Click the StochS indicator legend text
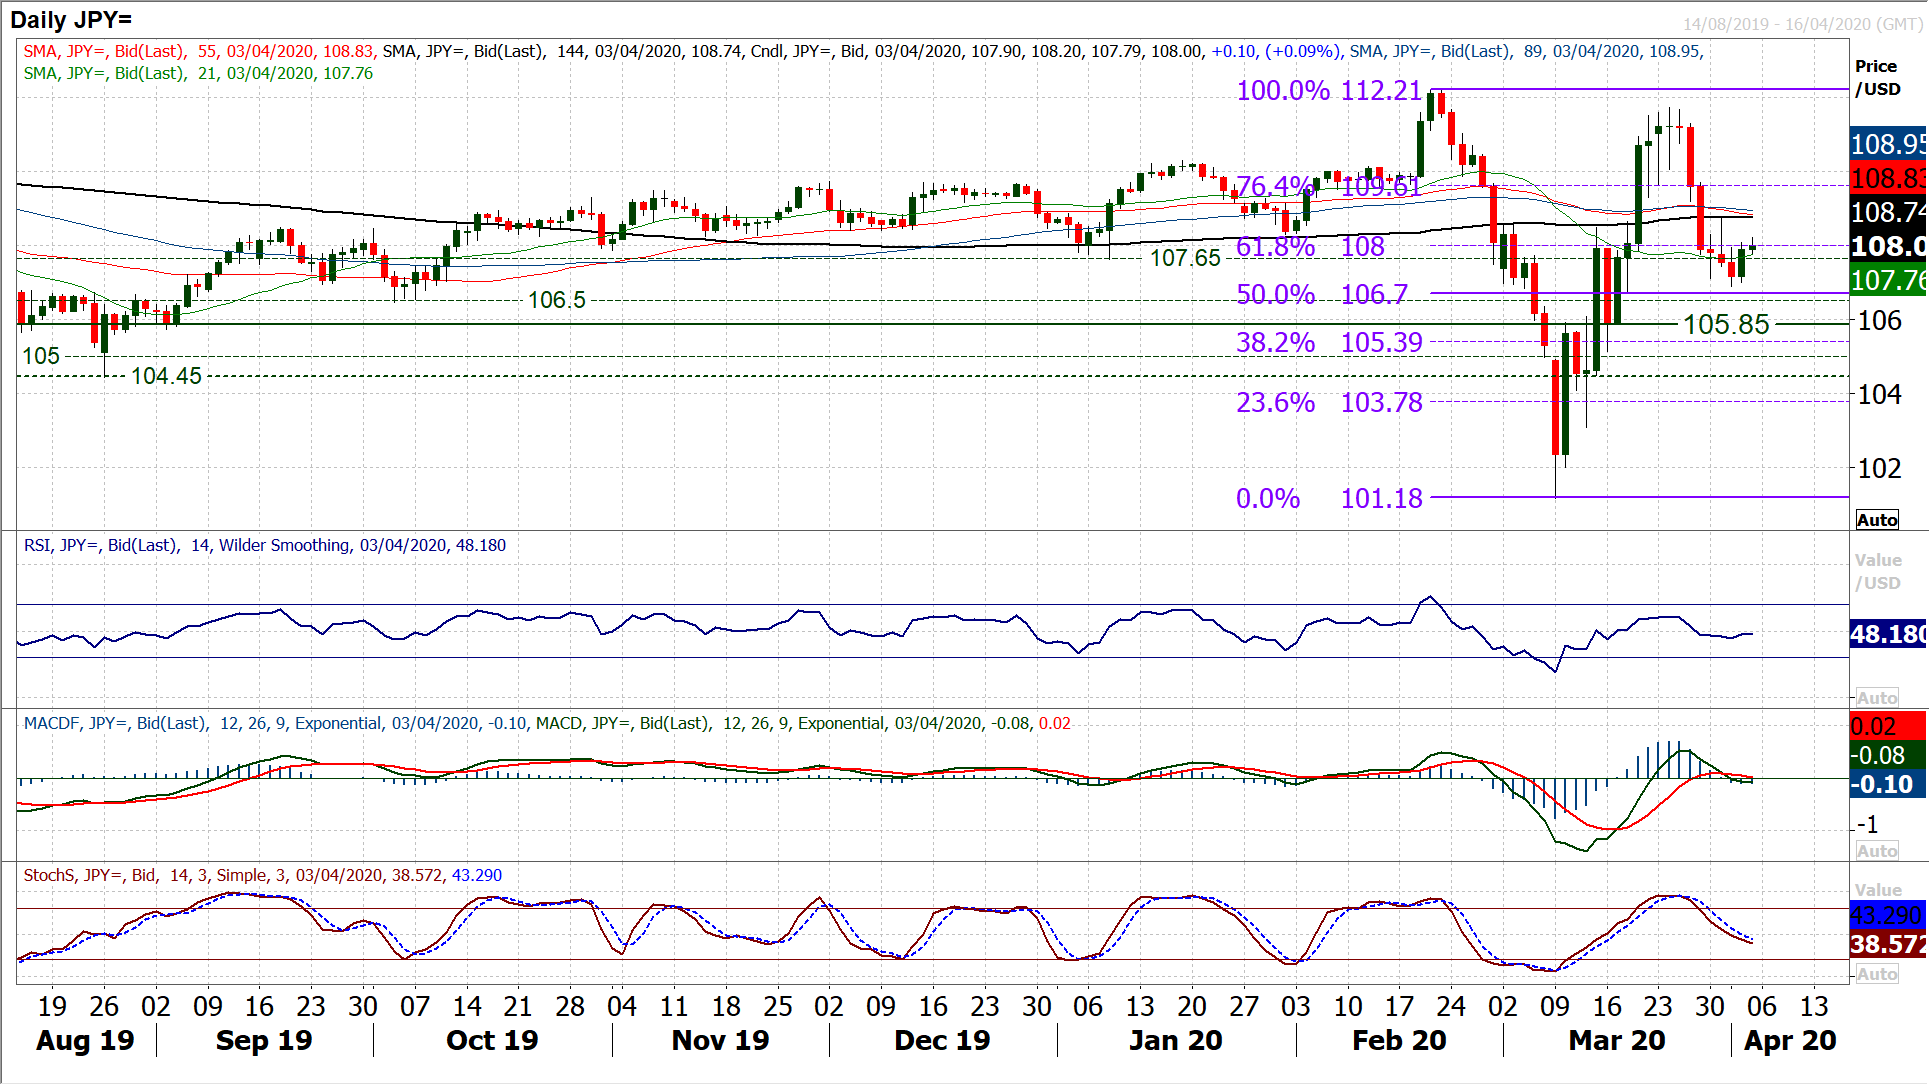 pyautogui.click(x=263, y=875)
